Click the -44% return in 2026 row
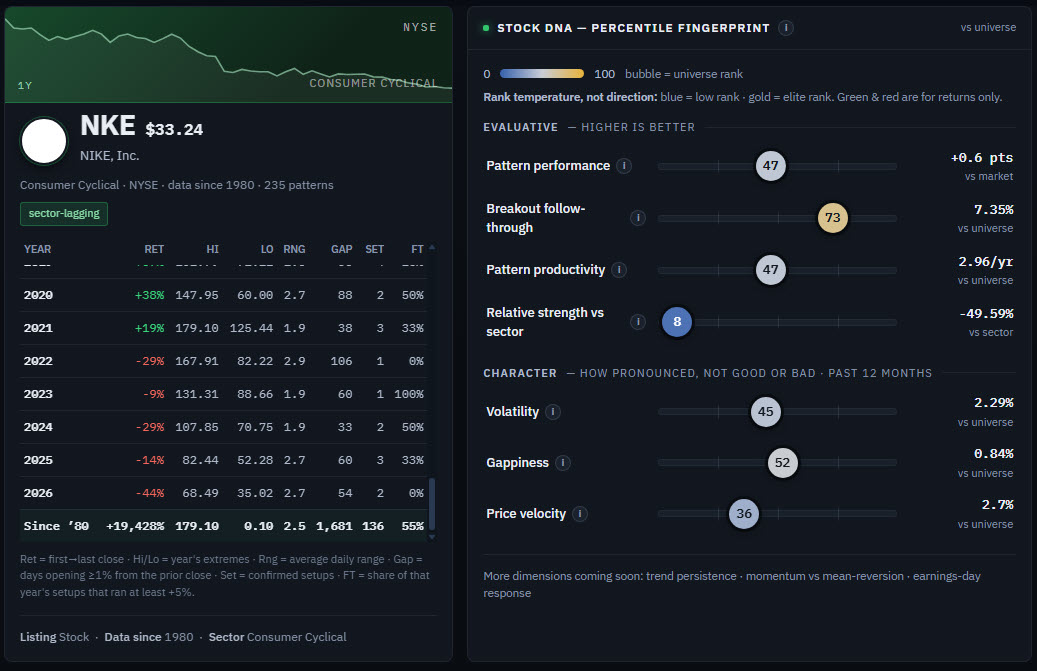 (149, 494)
